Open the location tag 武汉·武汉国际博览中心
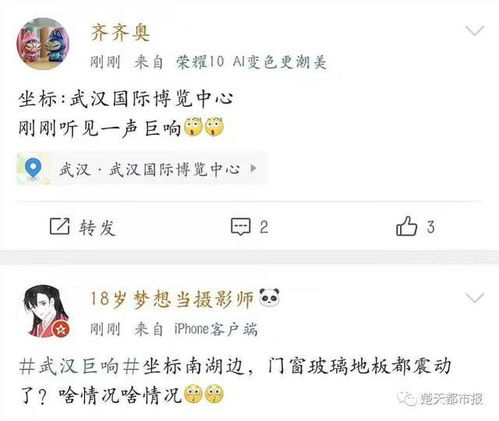Viewport: 499px width, 421px height. point(141,169)
